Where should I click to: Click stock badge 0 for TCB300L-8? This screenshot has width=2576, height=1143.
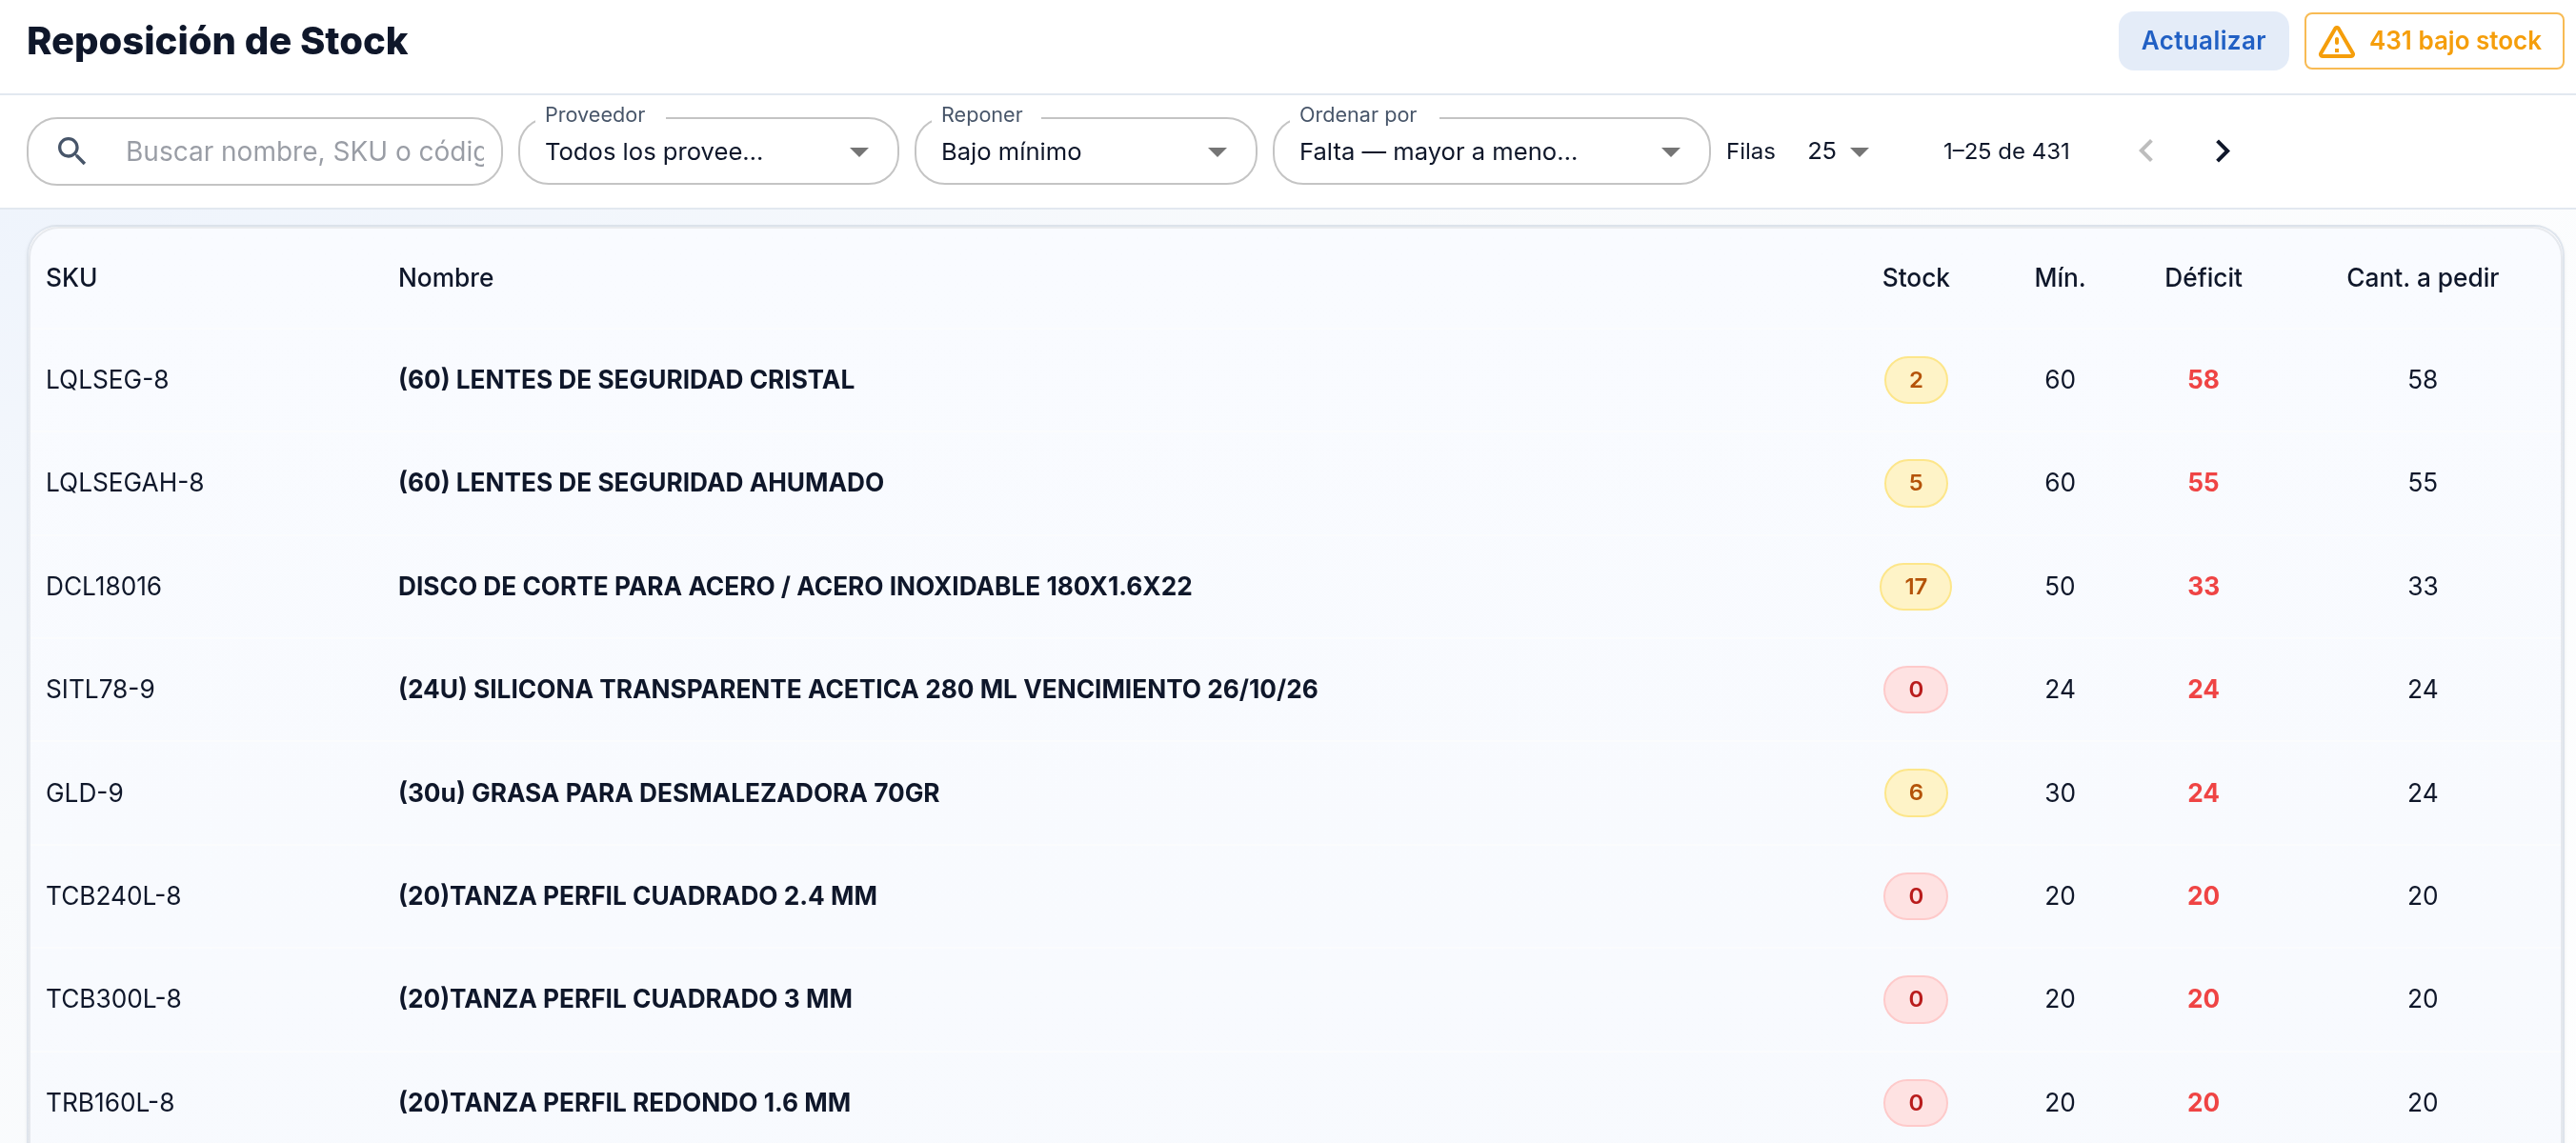1915,999
